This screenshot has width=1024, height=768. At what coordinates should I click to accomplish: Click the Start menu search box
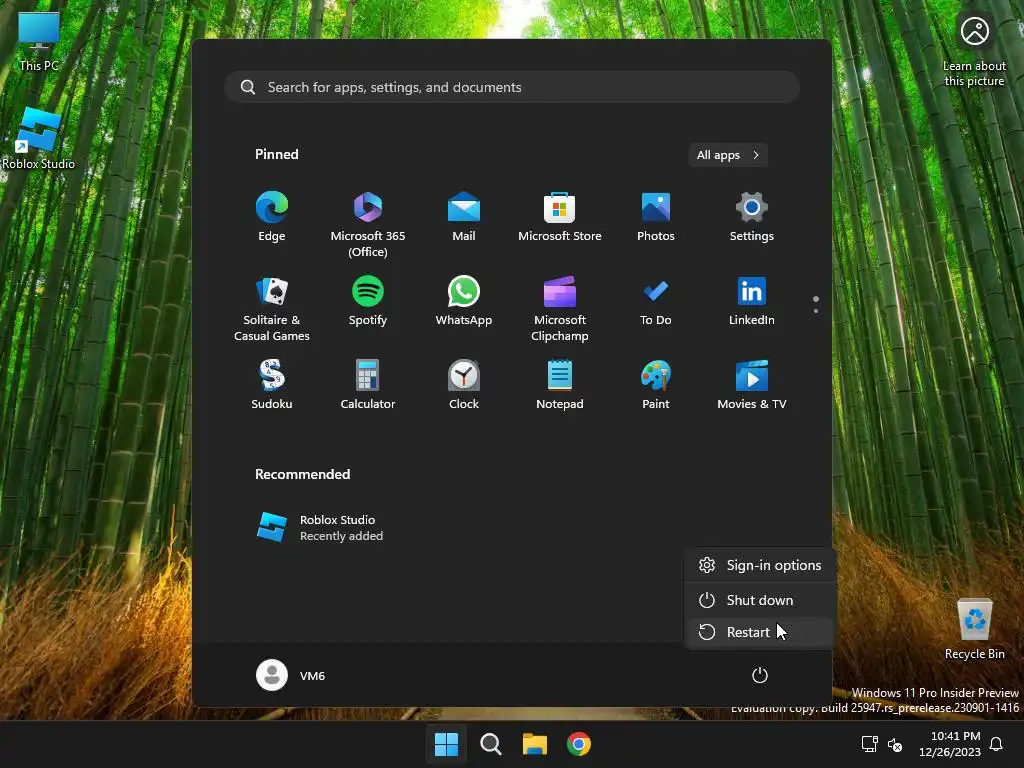(x=512, y=87)
